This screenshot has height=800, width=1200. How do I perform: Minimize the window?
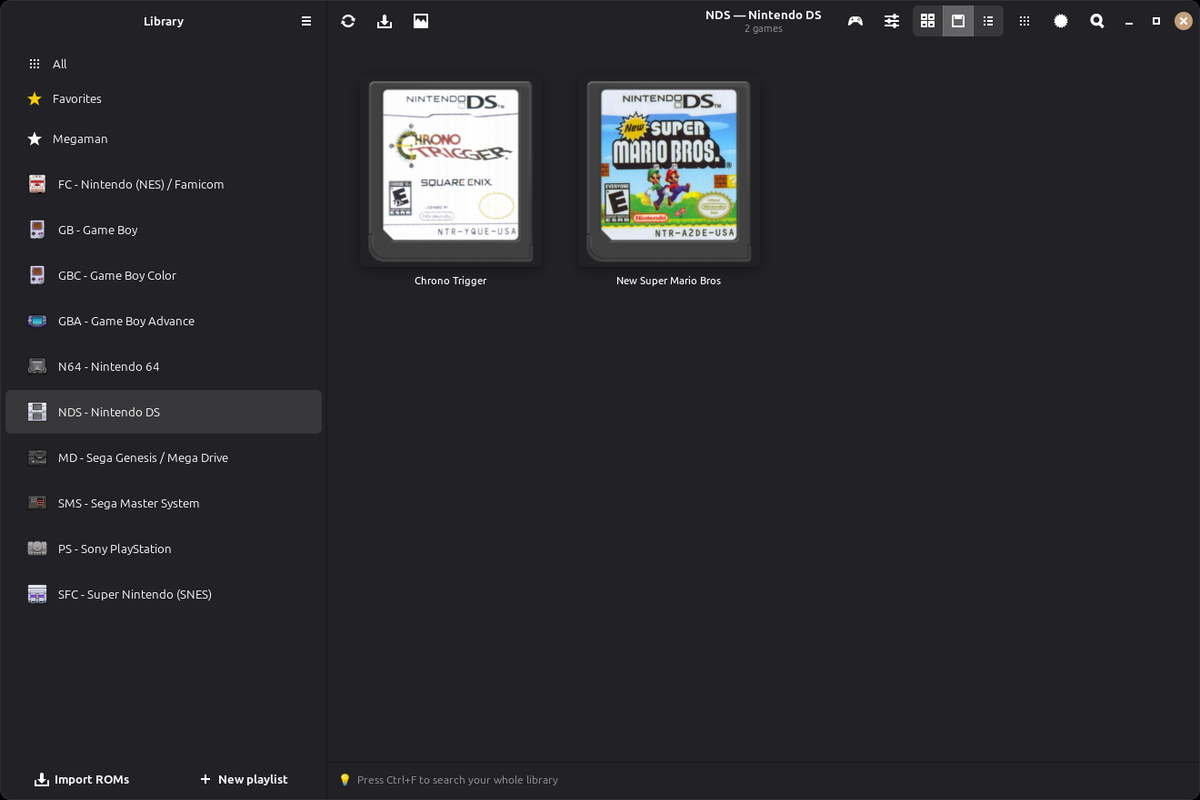[1128, 21]
